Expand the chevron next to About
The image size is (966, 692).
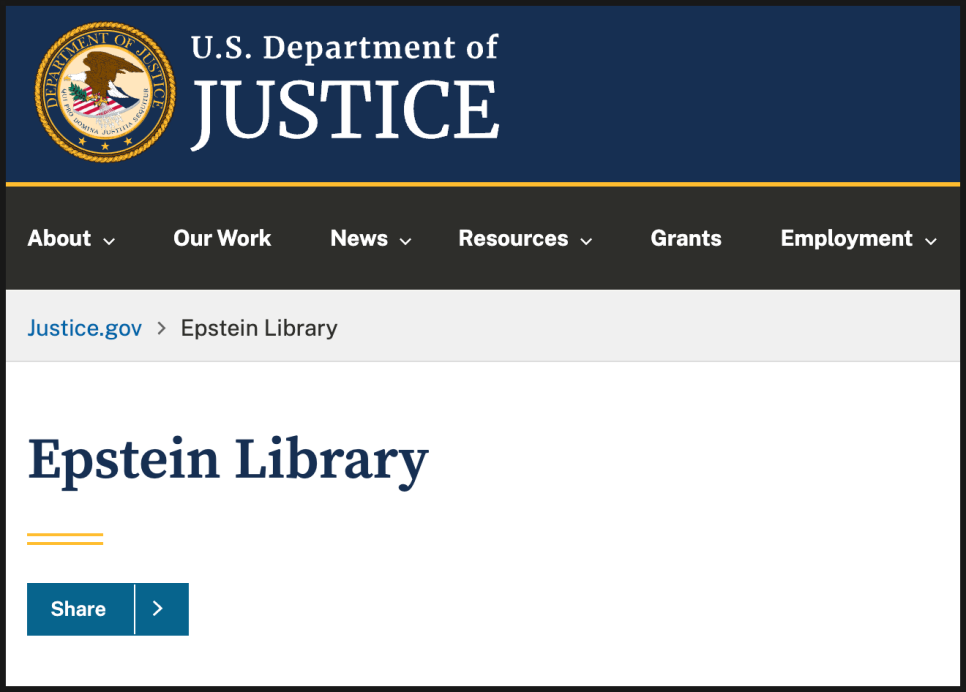coord(109,241)
